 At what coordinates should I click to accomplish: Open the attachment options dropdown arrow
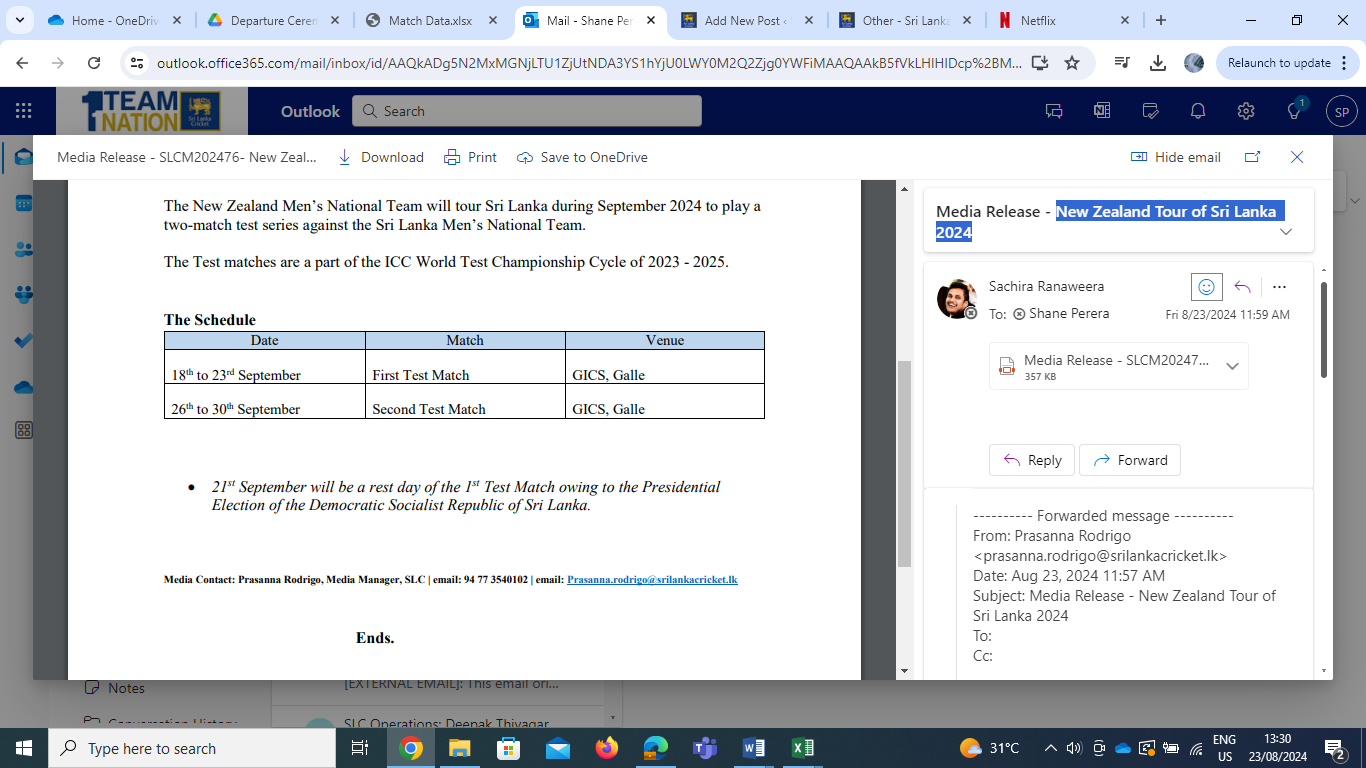pos(1232,366)
